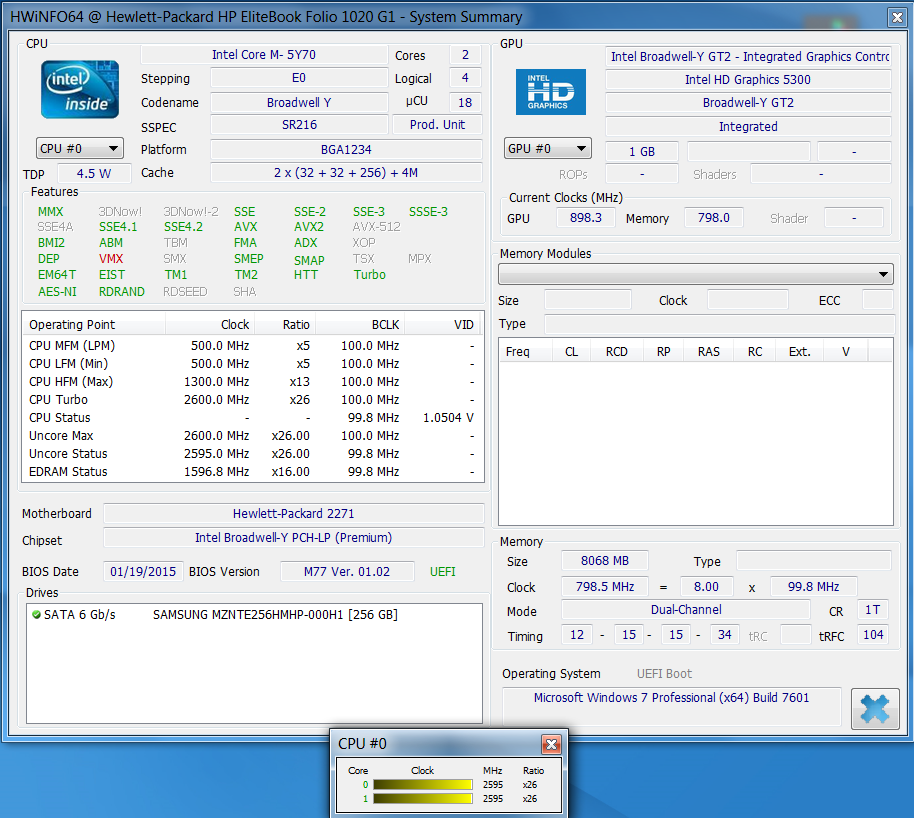The width and height of the screenshot is (914, 818).
Task: Close the CPU #0 clock window
Action: (x=551, y=743)
